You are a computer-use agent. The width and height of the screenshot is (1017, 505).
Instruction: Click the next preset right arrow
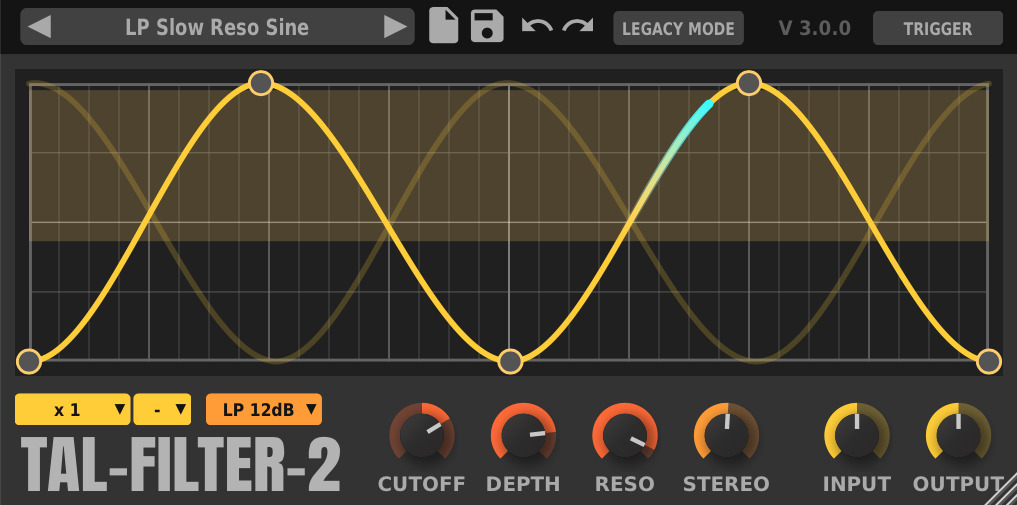point(395,27)
